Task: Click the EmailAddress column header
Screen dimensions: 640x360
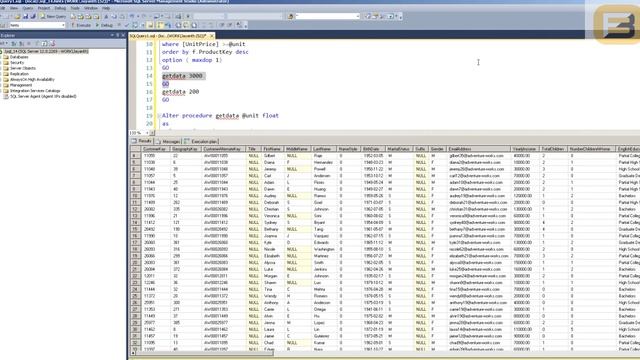Action: (478, 149)
